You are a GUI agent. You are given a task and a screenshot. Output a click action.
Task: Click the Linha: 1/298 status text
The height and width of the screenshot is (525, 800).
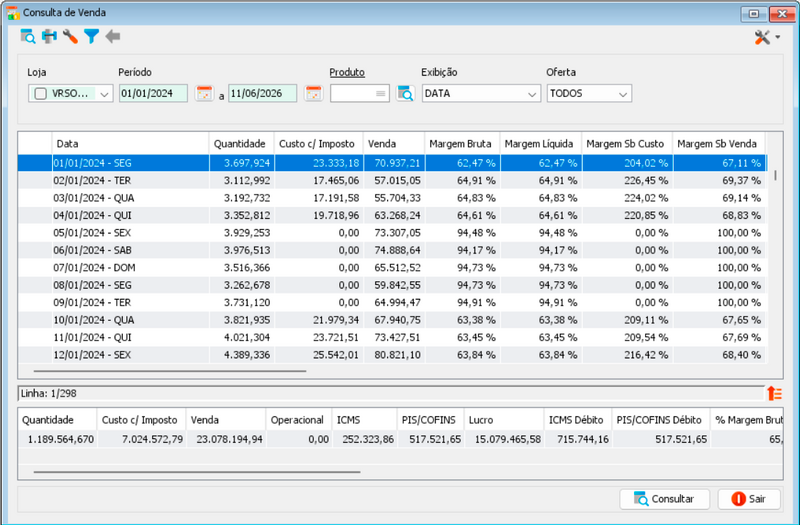click(49, 393)
